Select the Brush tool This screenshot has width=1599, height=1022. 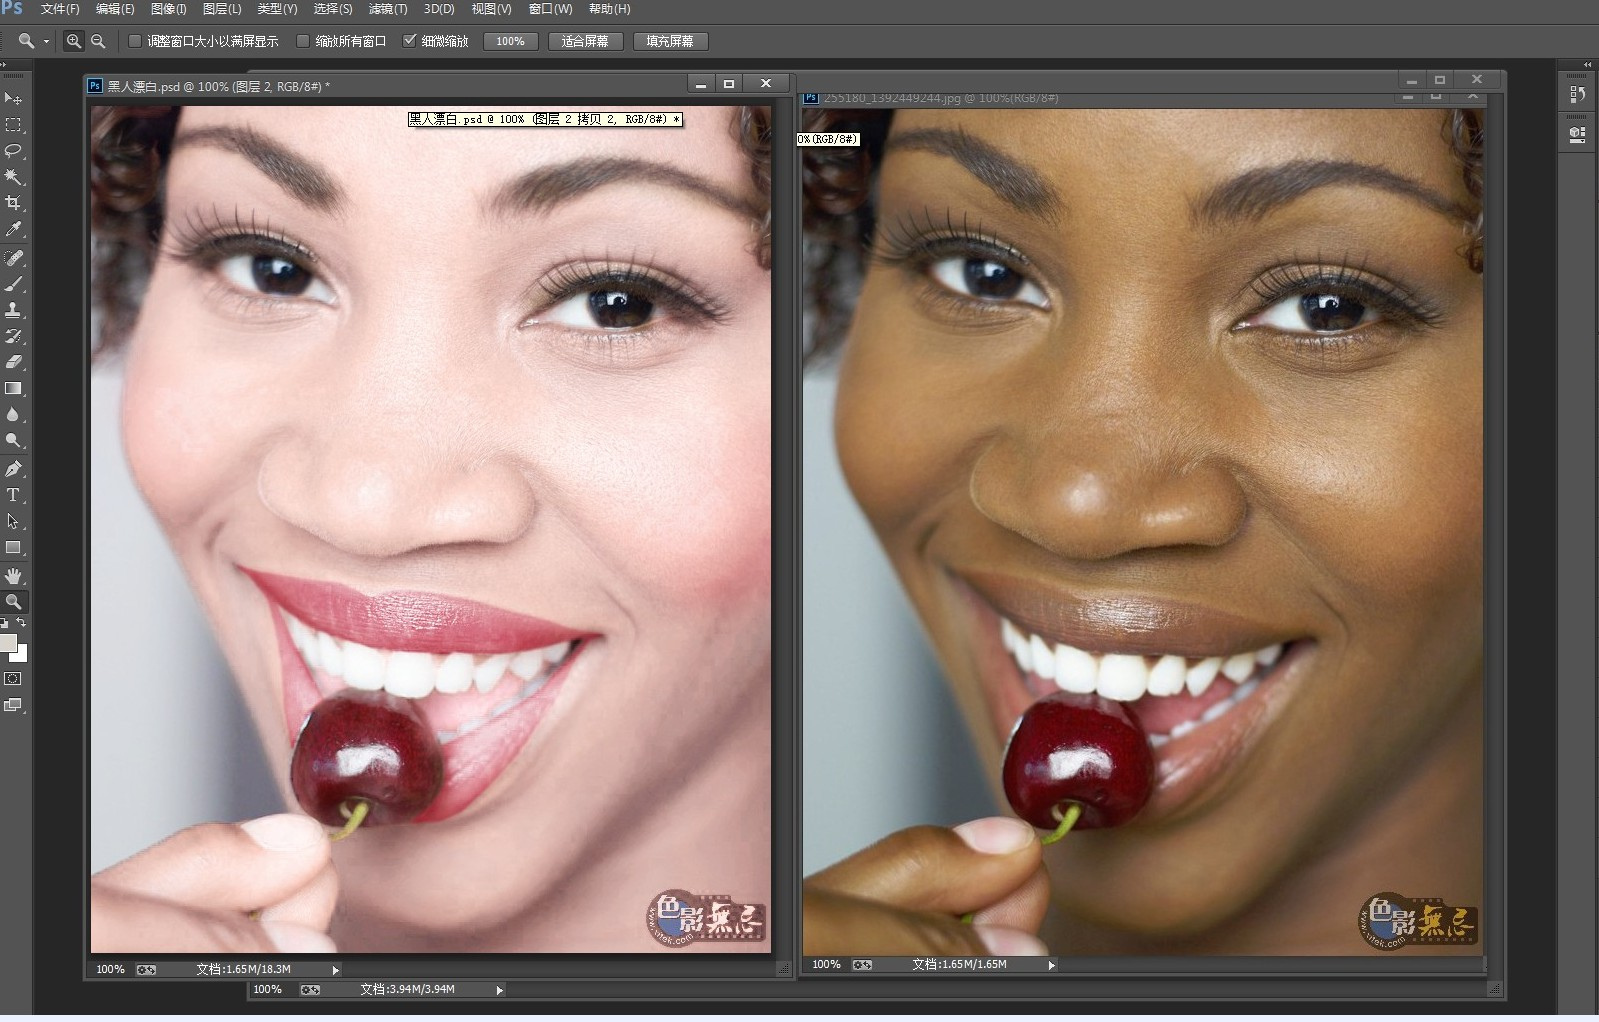coord(13,284)
